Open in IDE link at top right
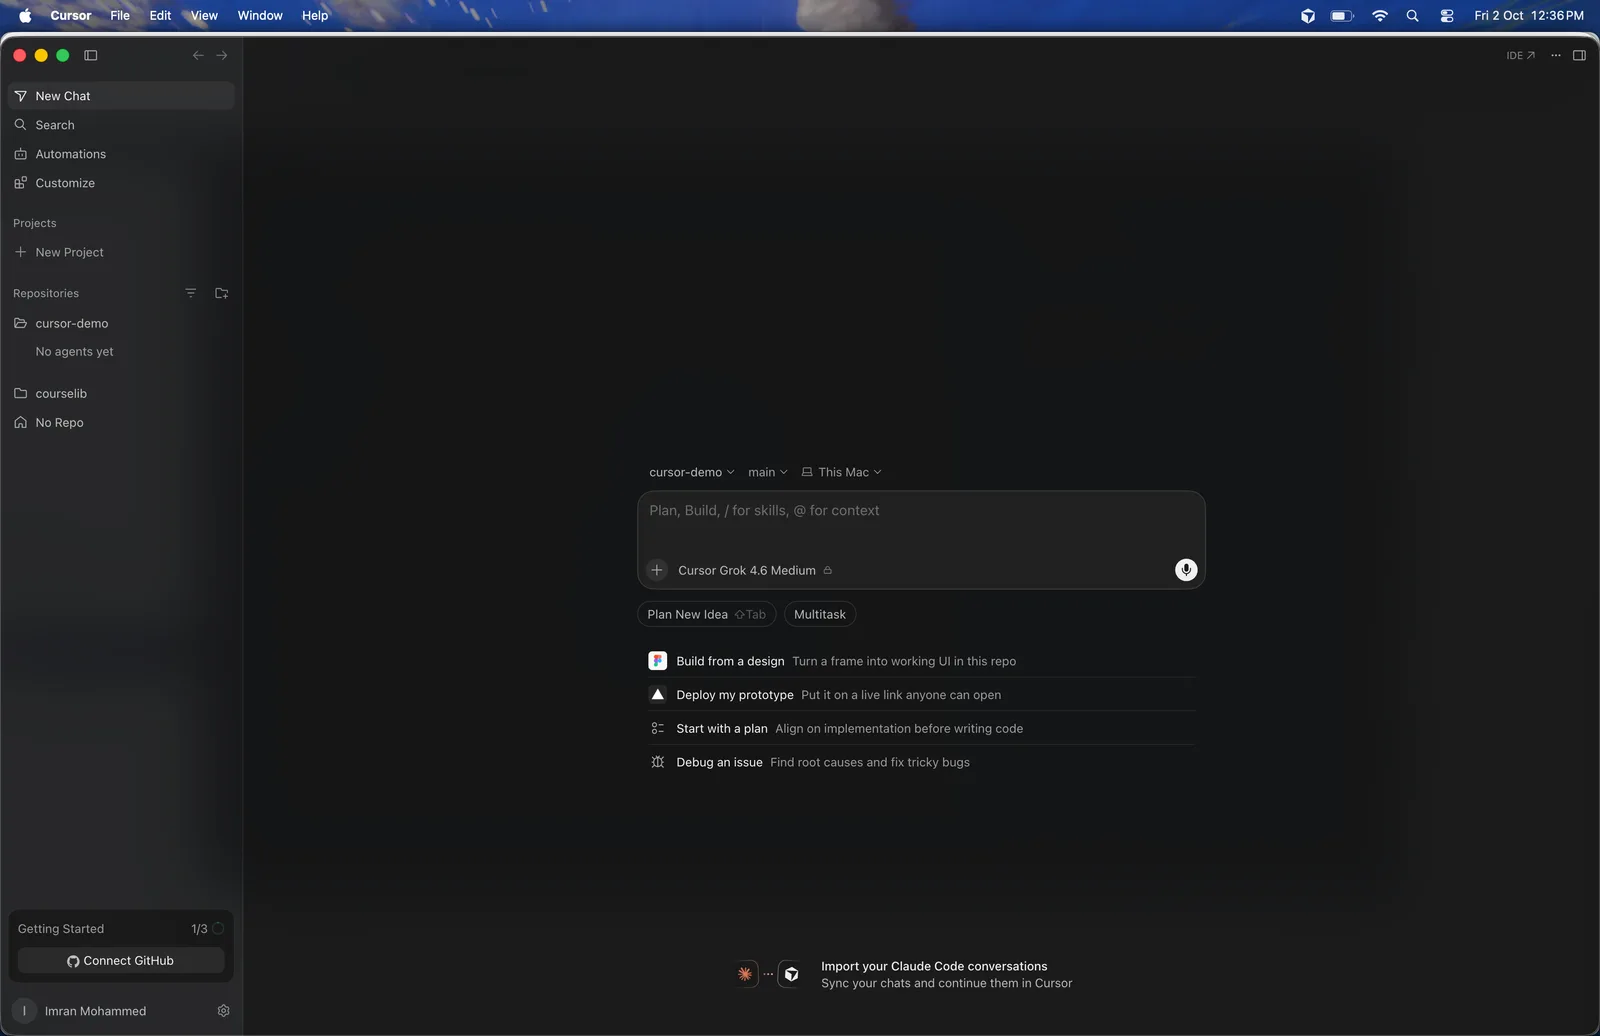This screenshot has width=1600, height=1036. [1520, 55]
